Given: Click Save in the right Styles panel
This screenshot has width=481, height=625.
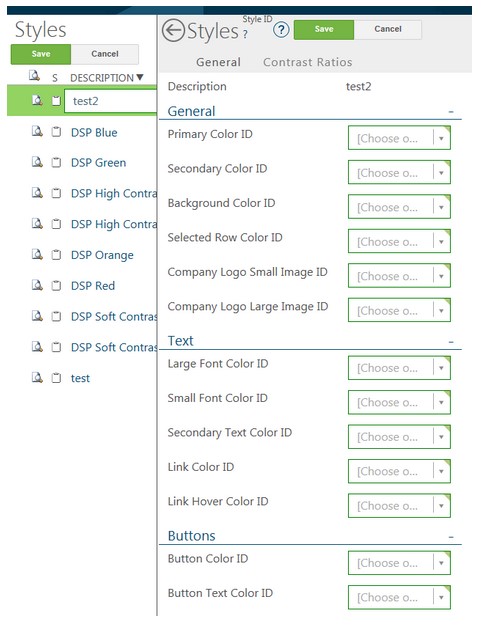Looking at the screenshot, I should click(x=324, y=29).
